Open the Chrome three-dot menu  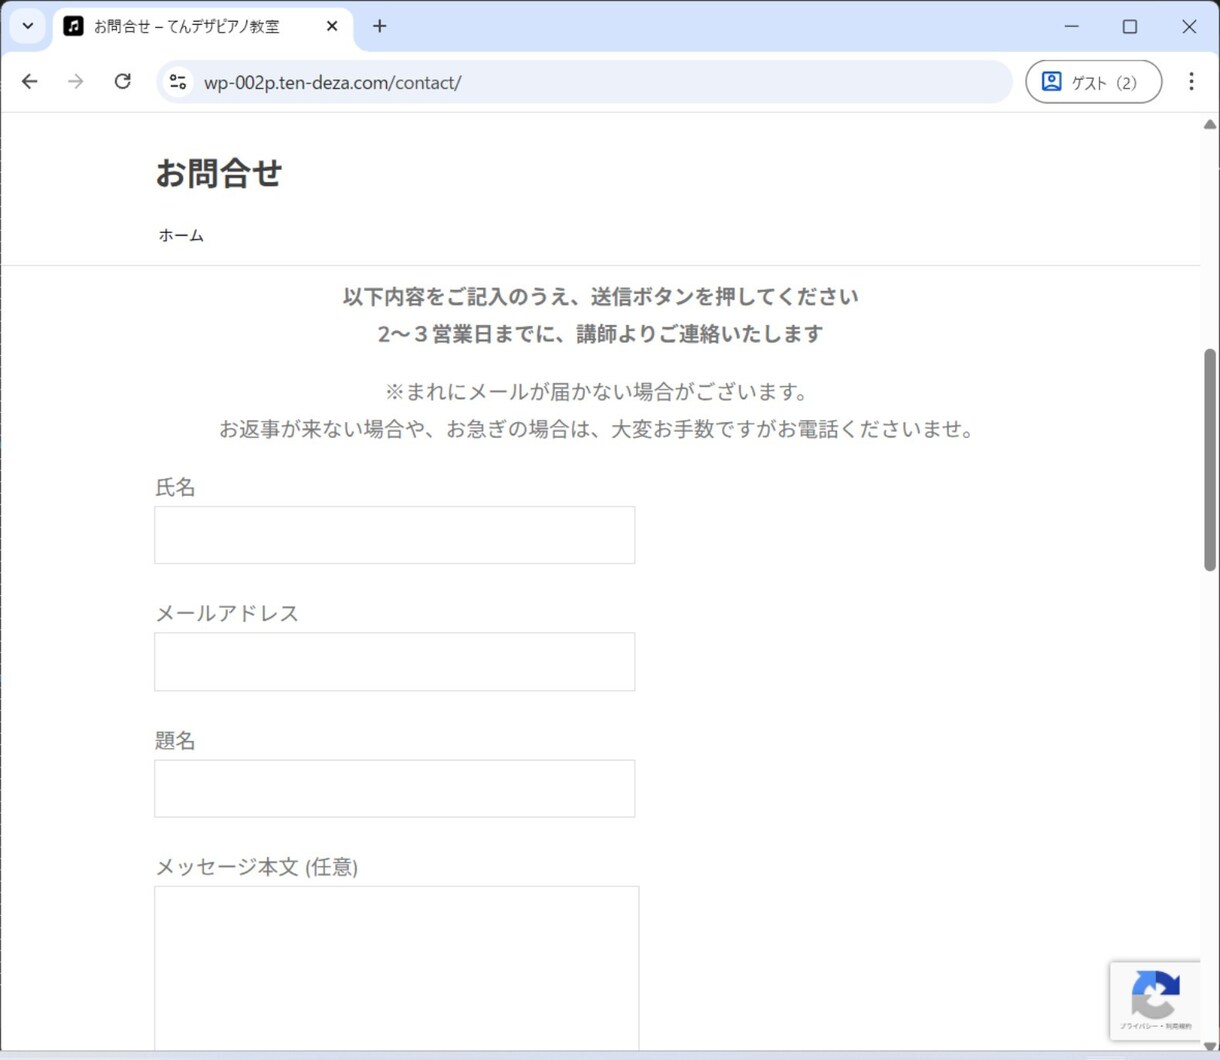(x=1191, y=82)
